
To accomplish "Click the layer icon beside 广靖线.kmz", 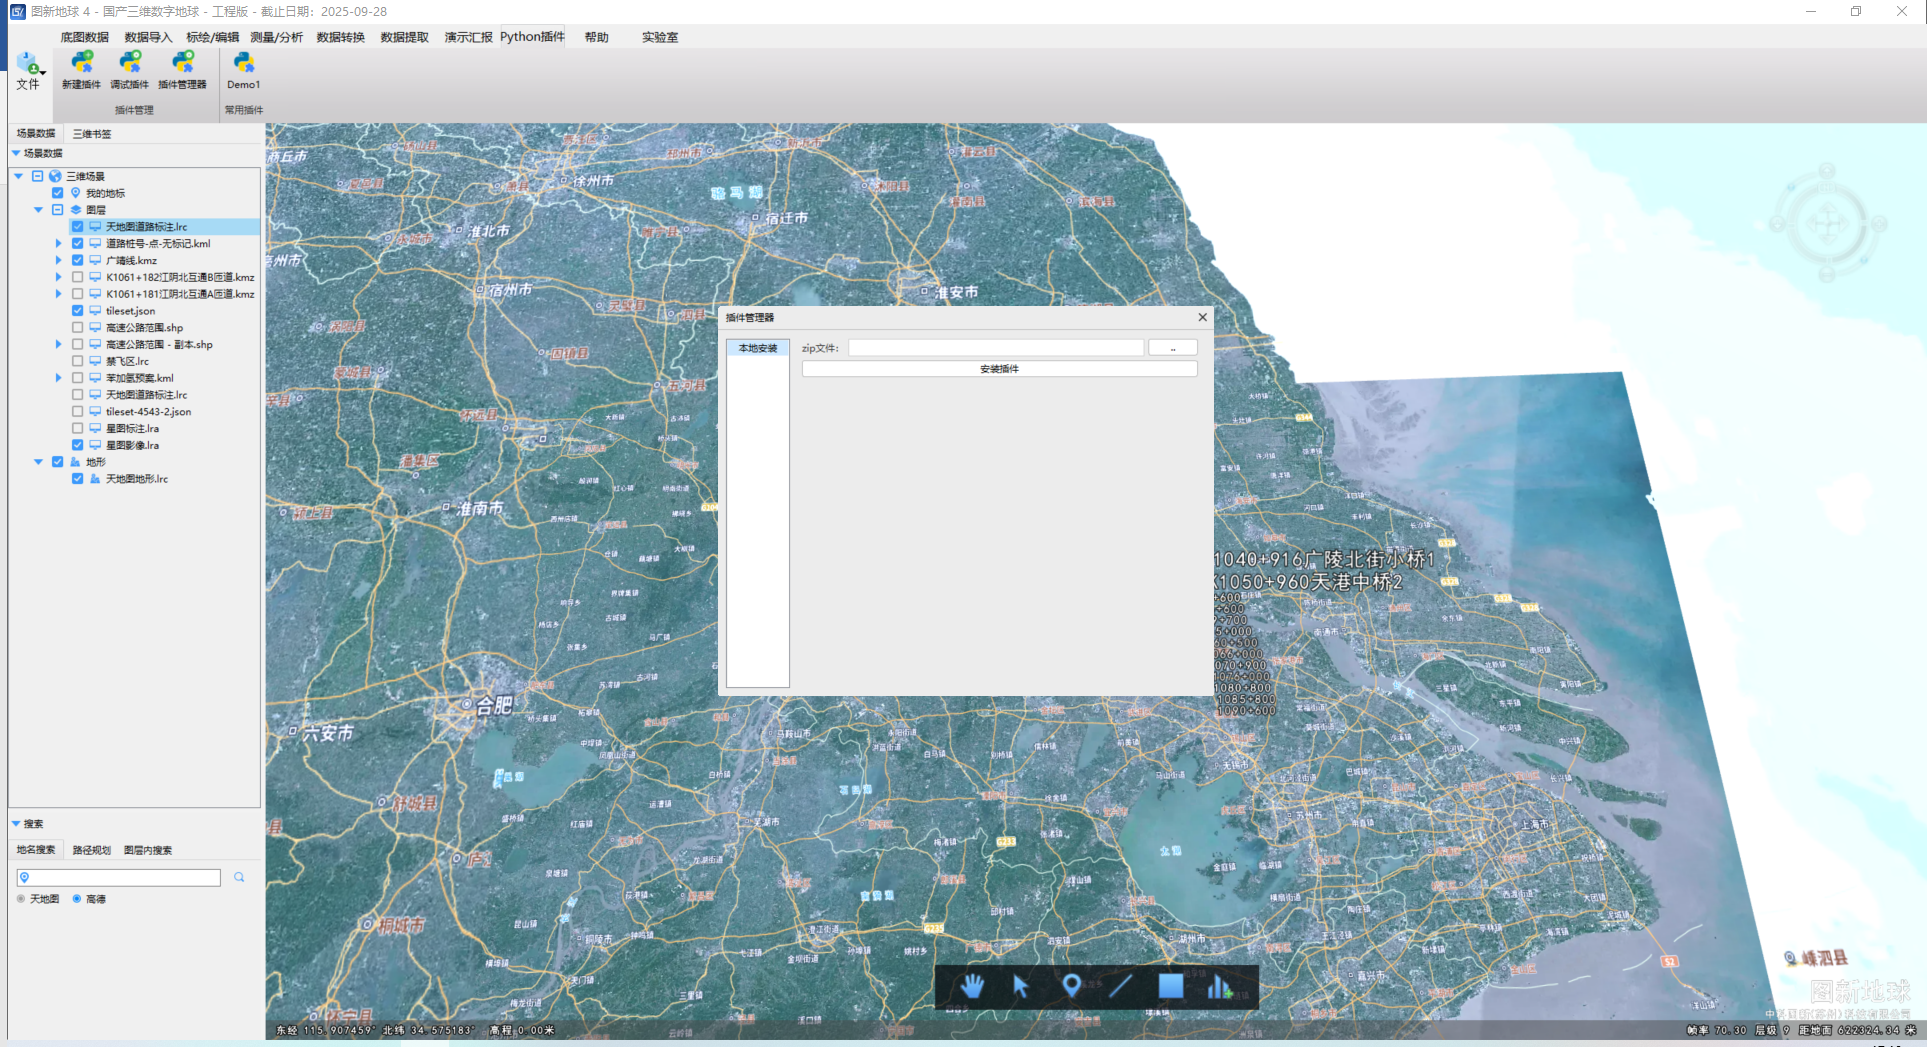I will 95,260.
